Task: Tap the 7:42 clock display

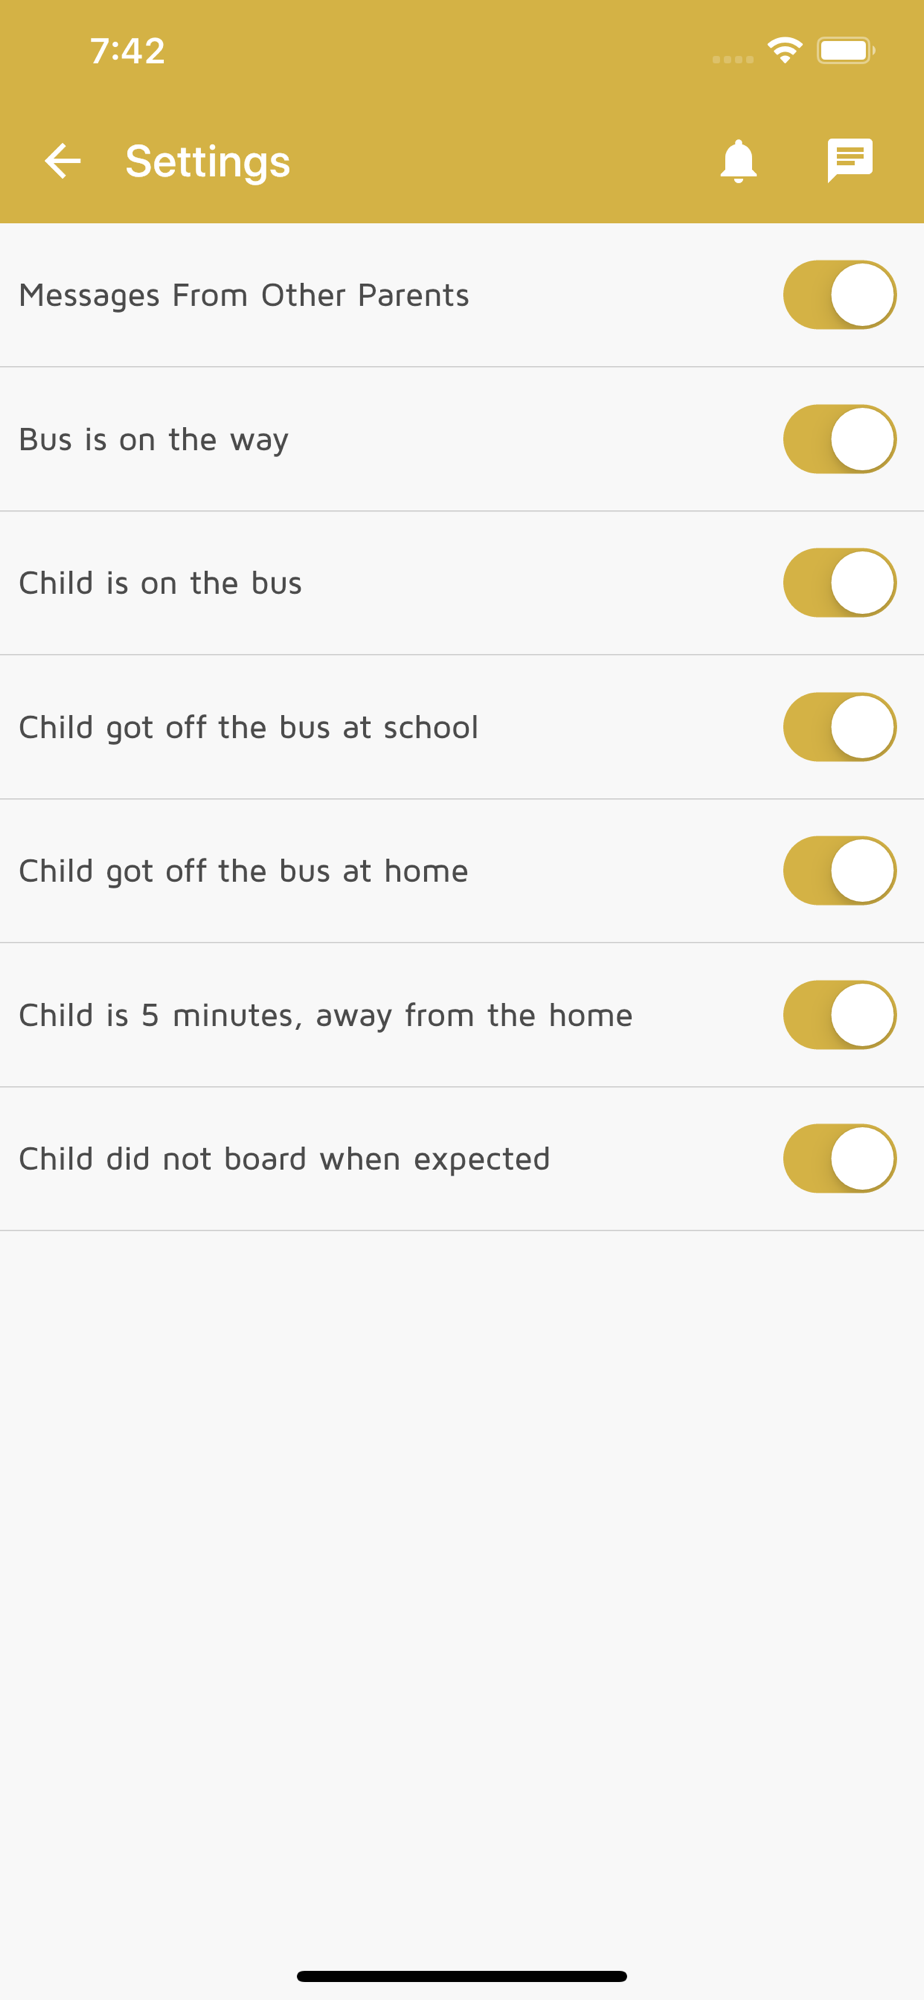Action: (127, 51)
